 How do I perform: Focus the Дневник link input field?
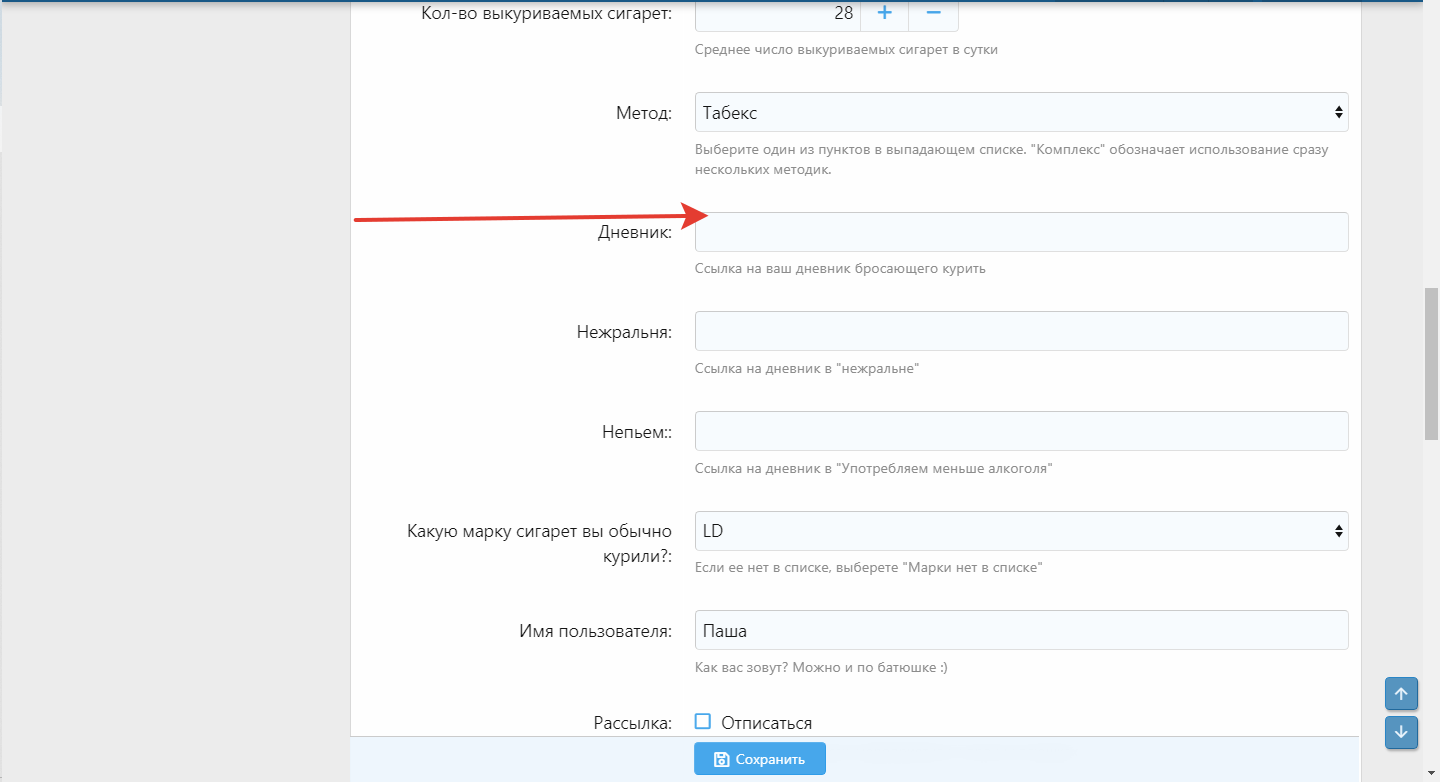click(1021, 232)
